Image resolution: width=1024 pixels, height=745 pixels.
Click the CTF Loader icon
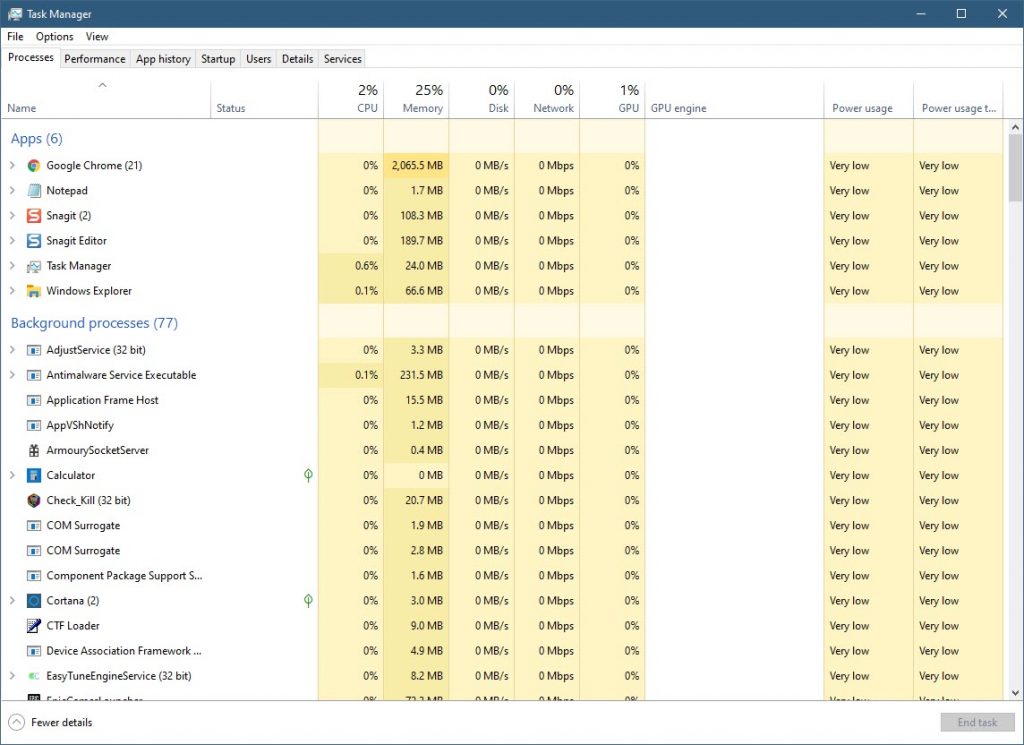pyautogui.click(x=34, y=626)
